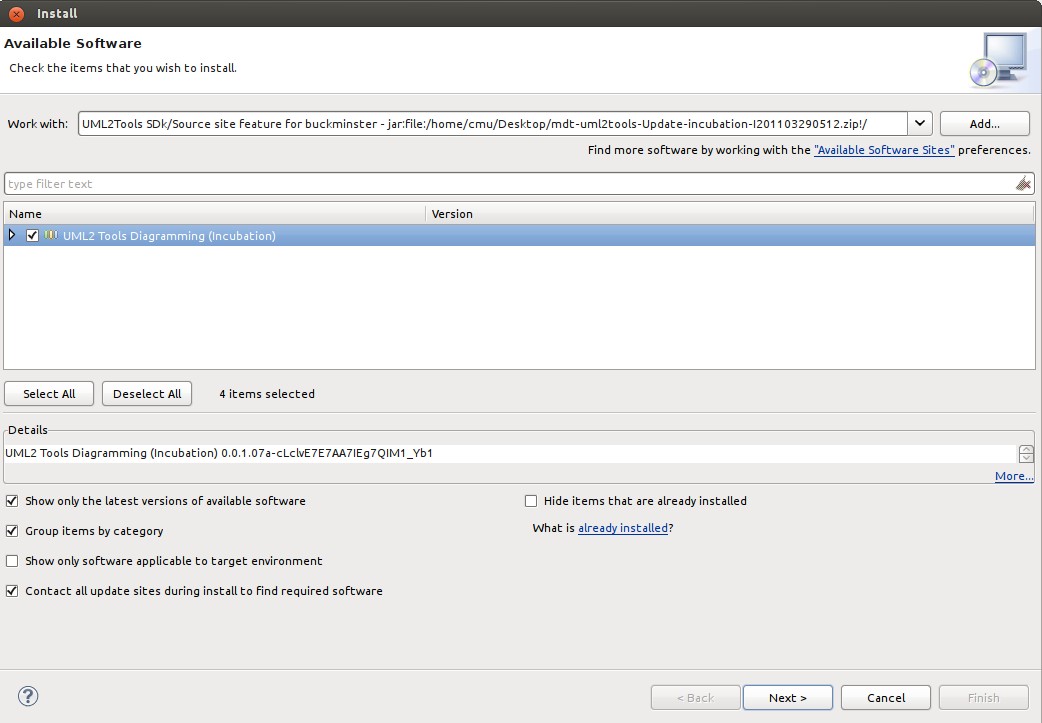This screenshot has width=1042, height=723.
Task: Uncheck Contact all update sites option
Action: click(12, 591)
